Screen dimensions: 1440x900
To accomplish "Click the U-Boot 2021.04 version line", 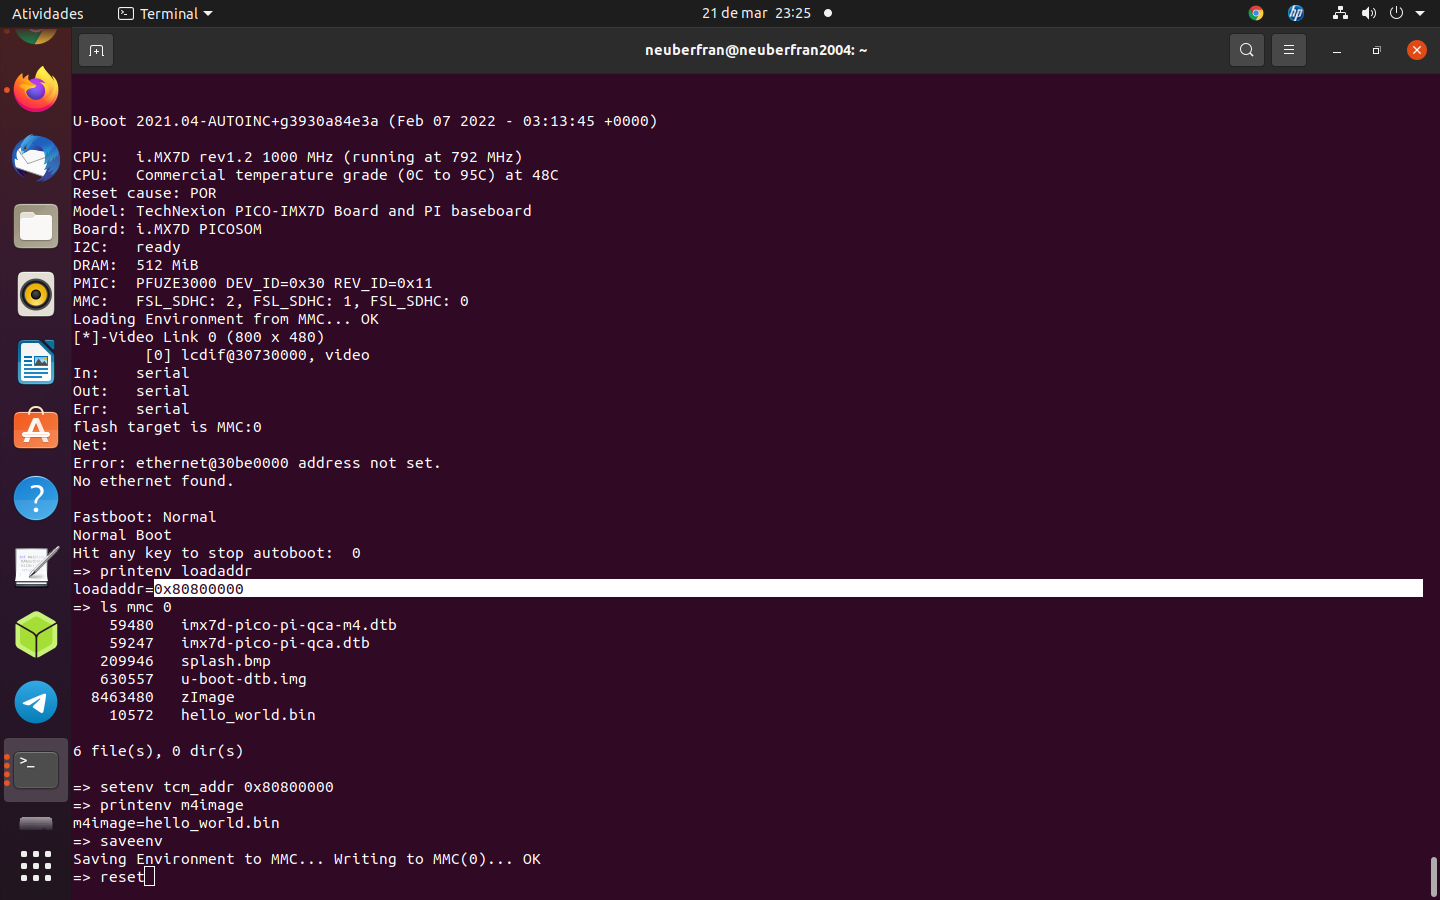I will [365, 121].
